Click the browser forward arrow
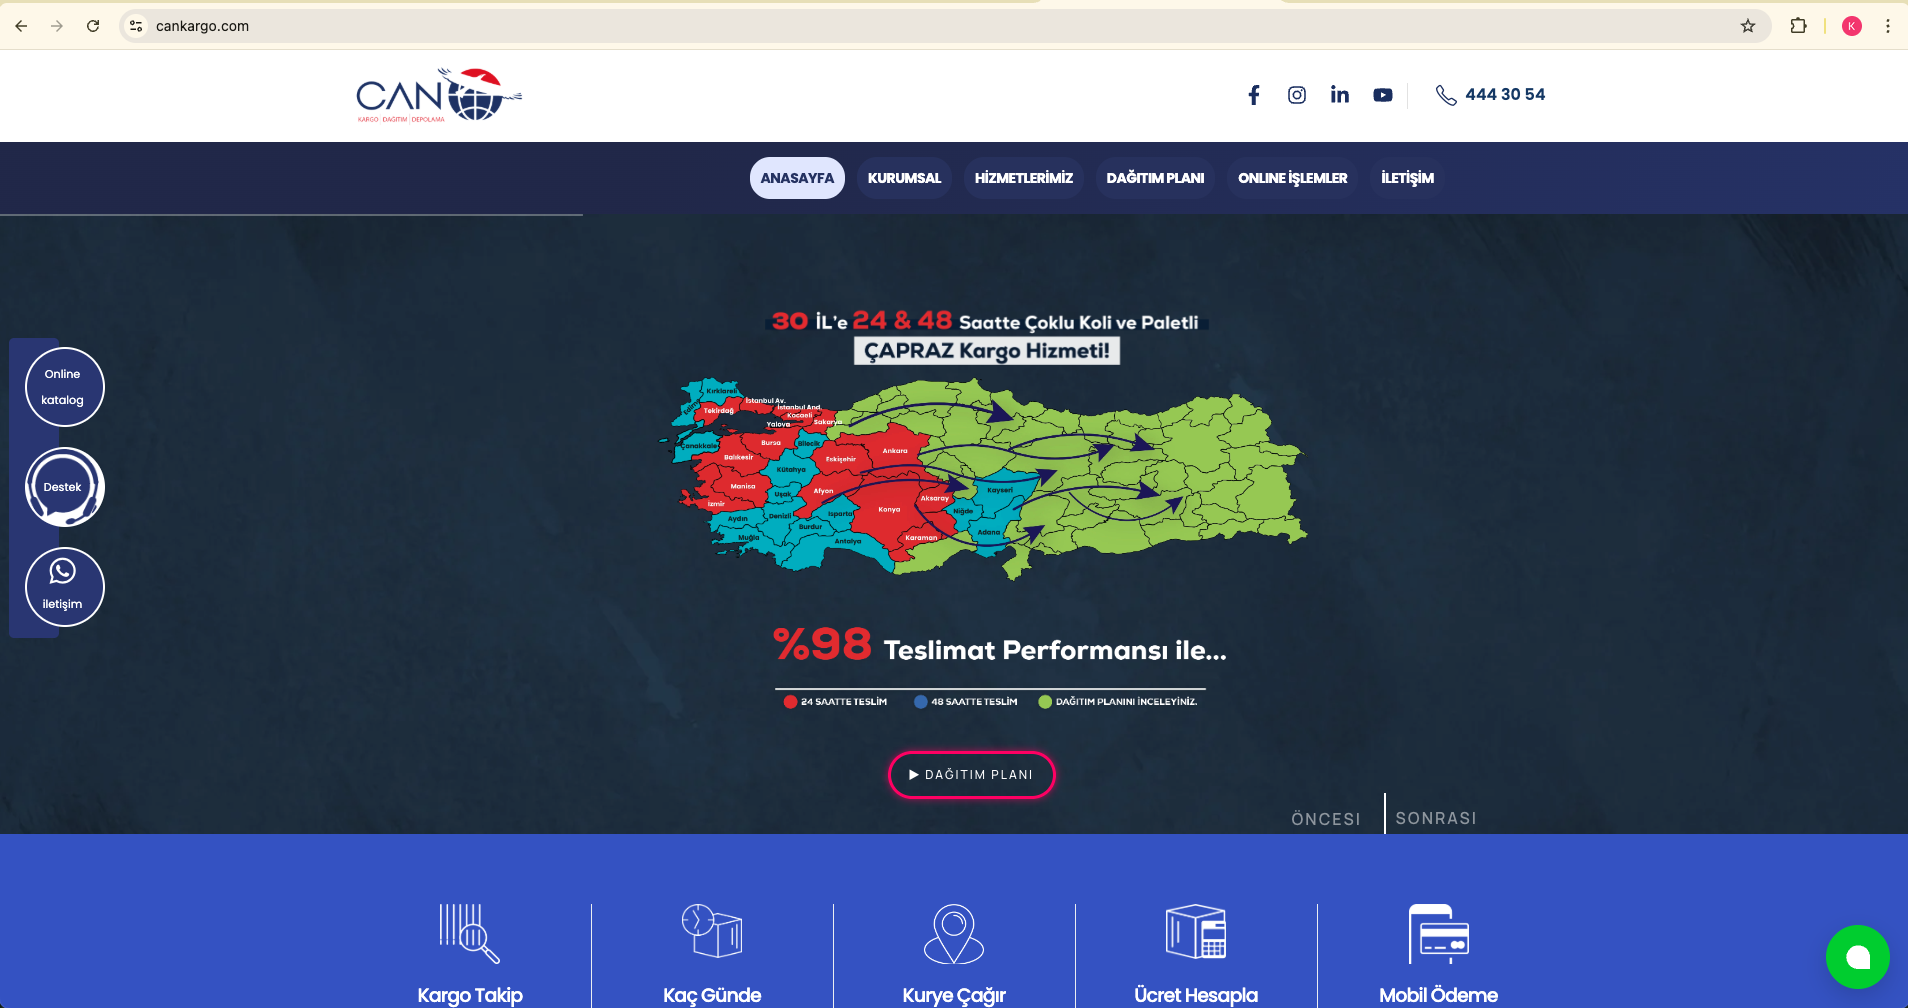This screenshot has height=1008, width=1908. click(57, 26)
